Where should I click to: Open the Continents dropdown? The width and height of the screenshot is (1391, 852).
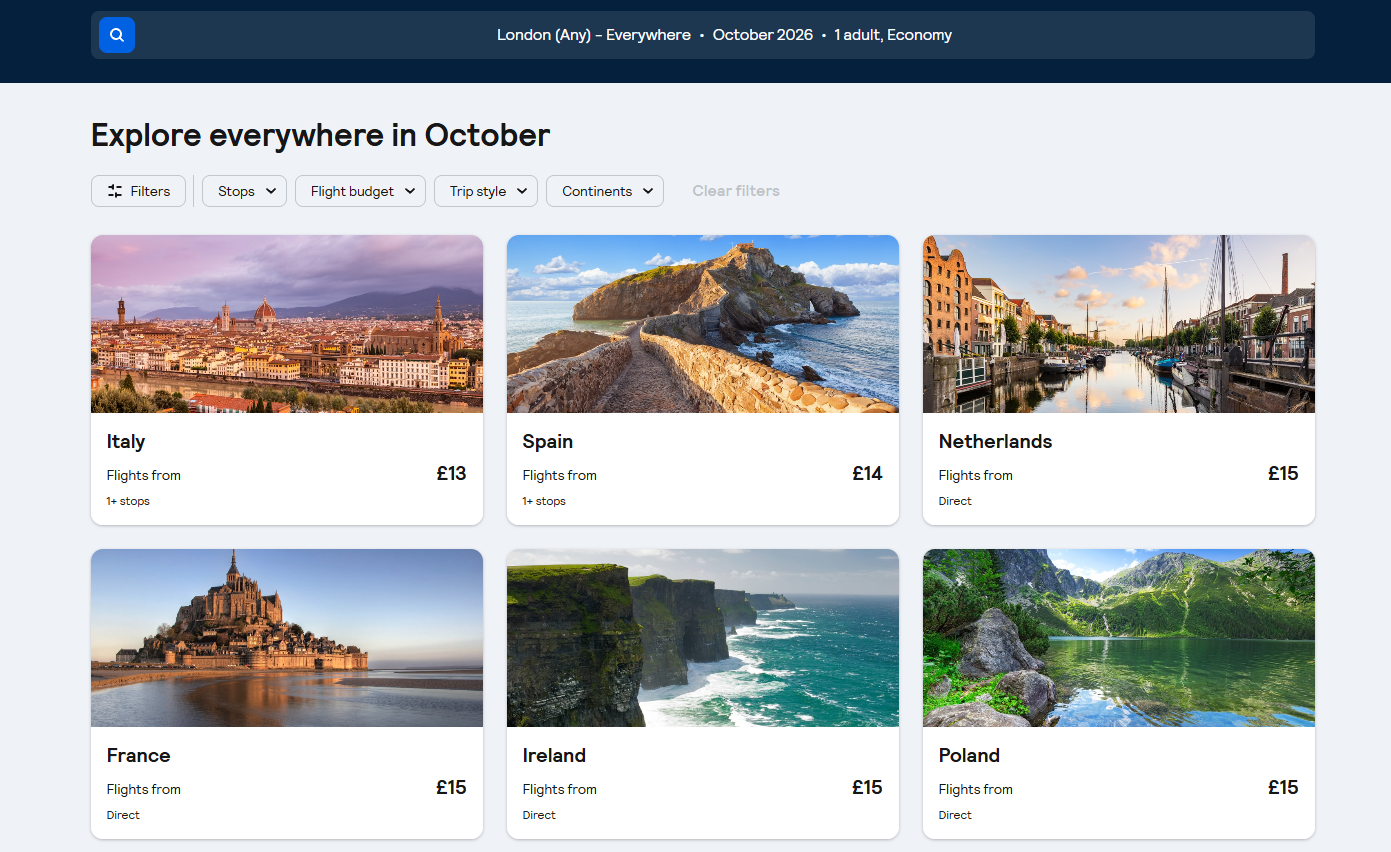[605, 191]
